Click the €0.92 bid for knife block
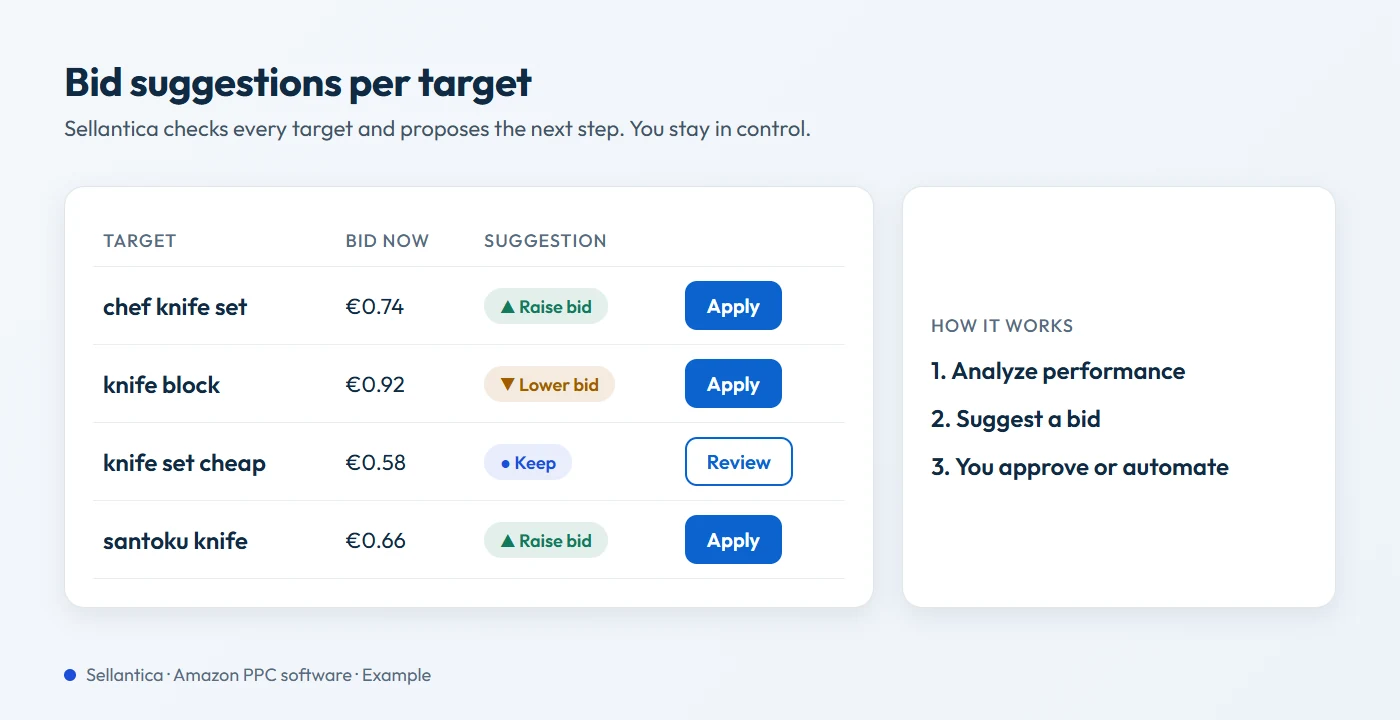 (375, 385)
